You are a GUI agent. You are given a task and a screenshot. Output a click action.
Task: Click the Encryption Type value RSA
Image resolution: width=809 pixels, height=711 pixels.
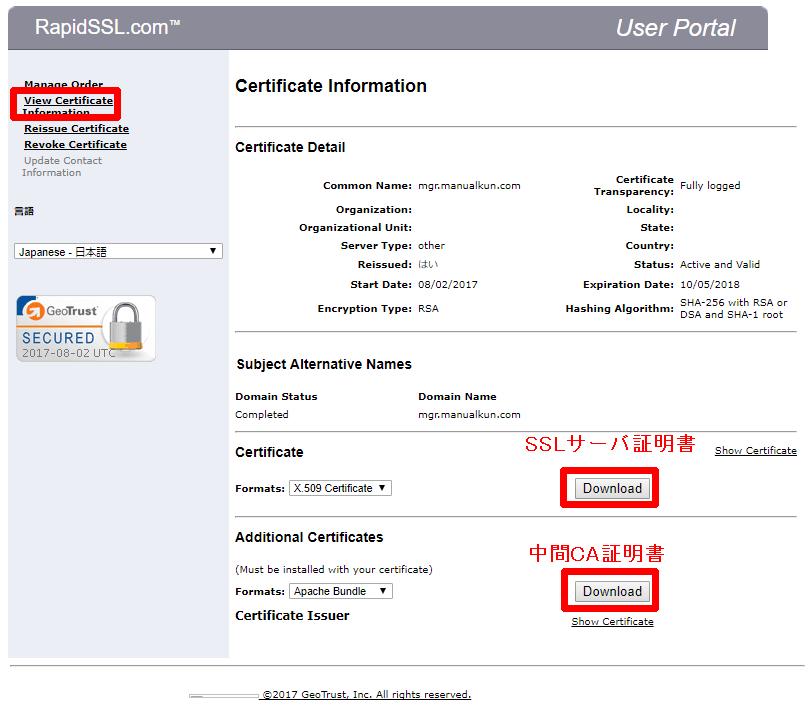(x=428, y=309)
